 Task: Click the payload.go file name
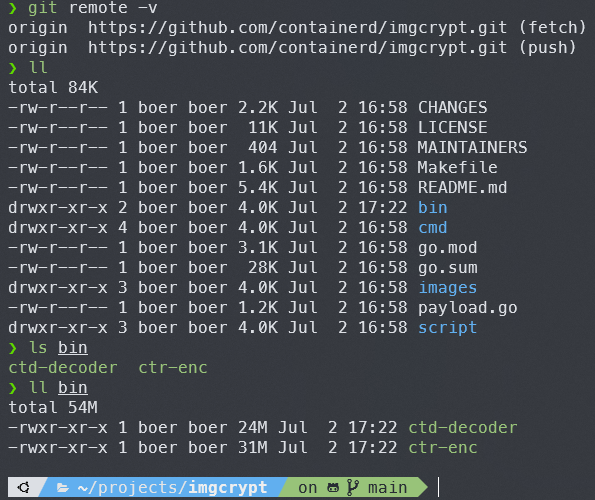(468, 308)
